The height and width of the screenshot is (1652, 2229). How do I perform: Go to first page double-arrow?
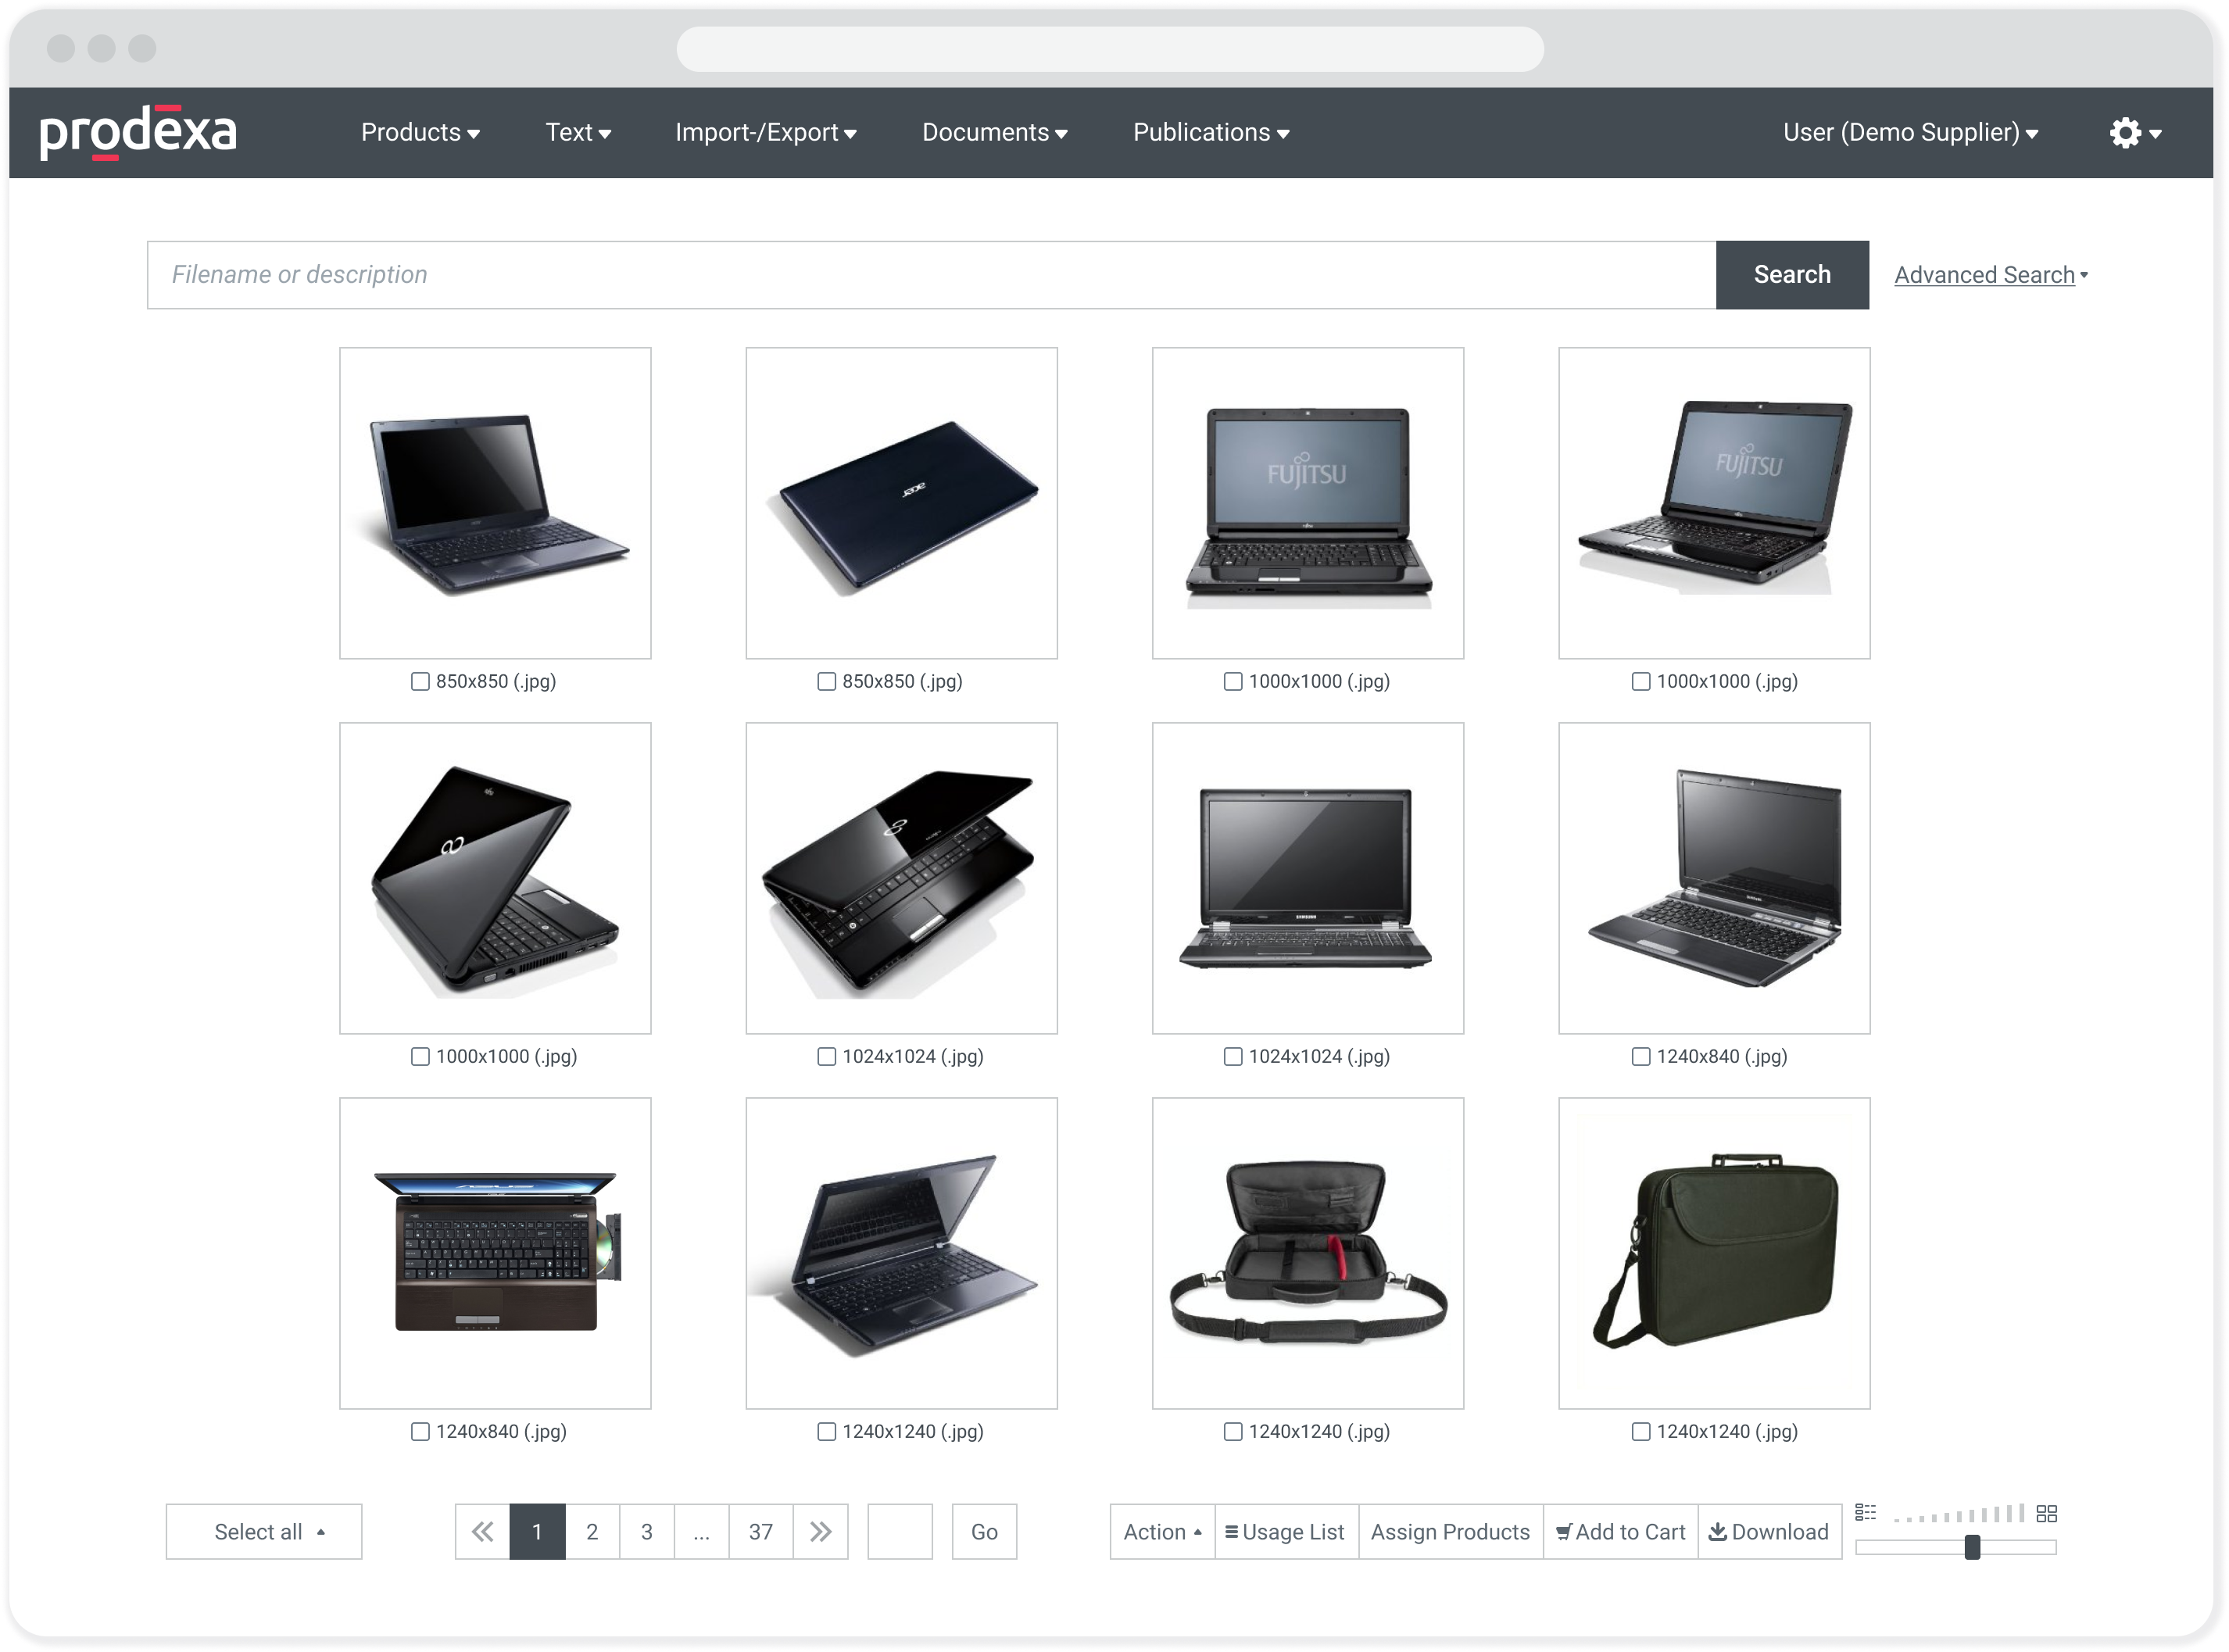coord(482,1531)
